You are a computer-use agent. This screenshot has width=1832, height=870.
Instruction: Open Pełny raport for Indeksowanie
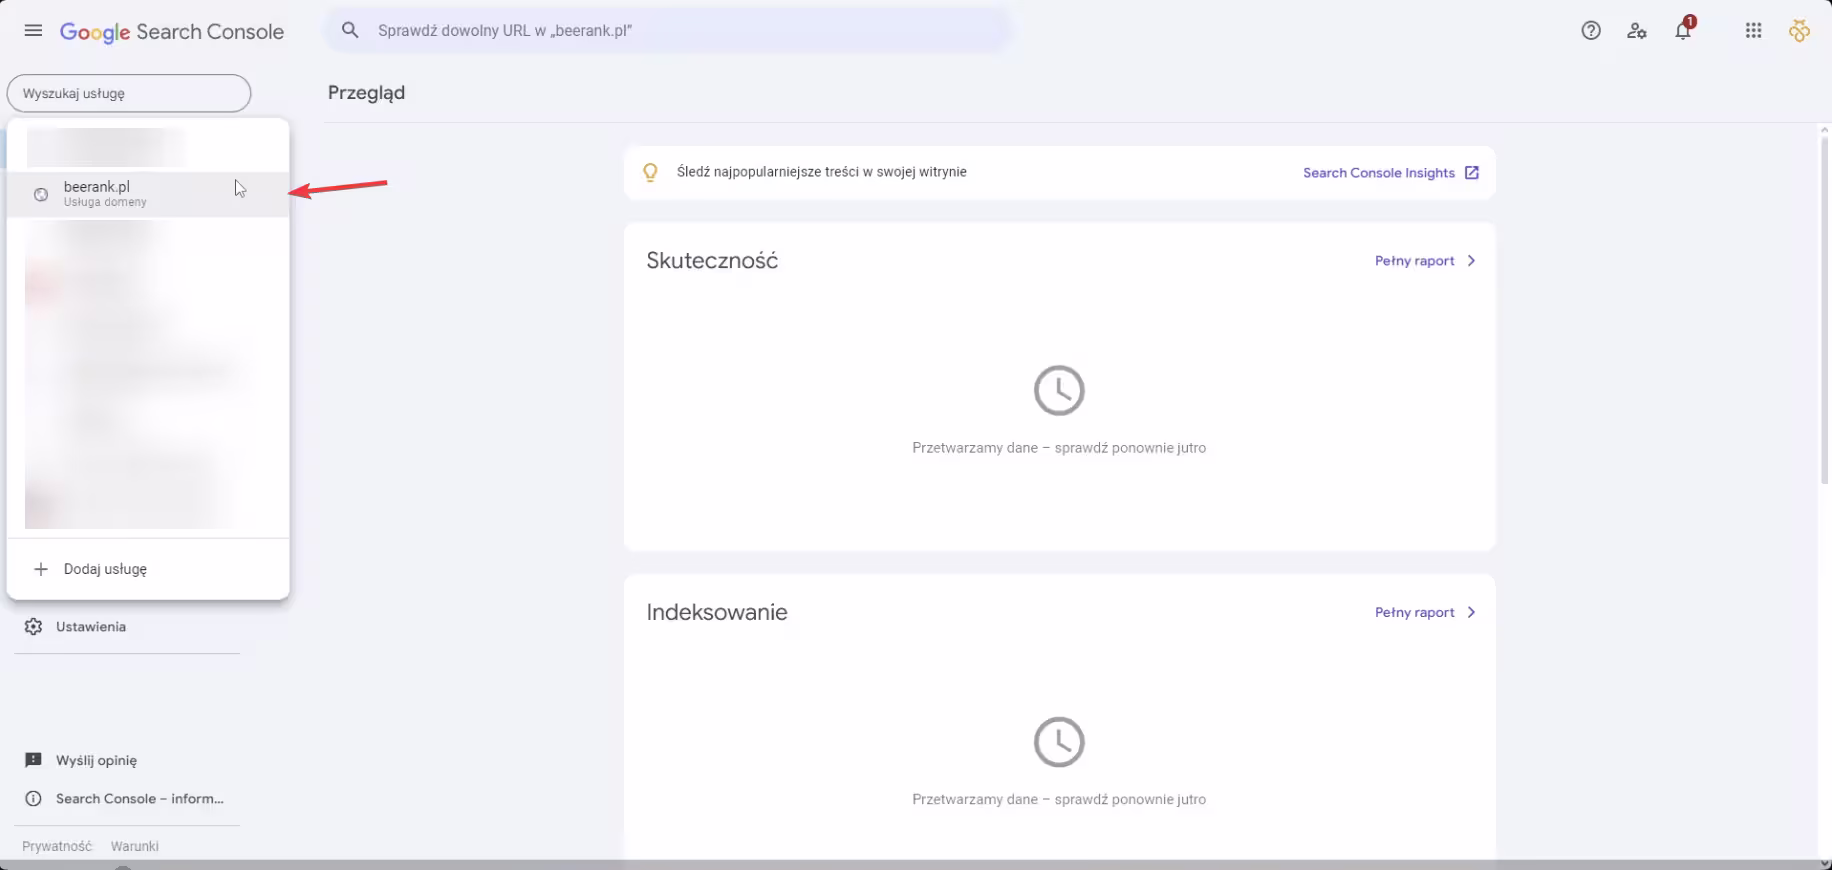[1424, 613]
